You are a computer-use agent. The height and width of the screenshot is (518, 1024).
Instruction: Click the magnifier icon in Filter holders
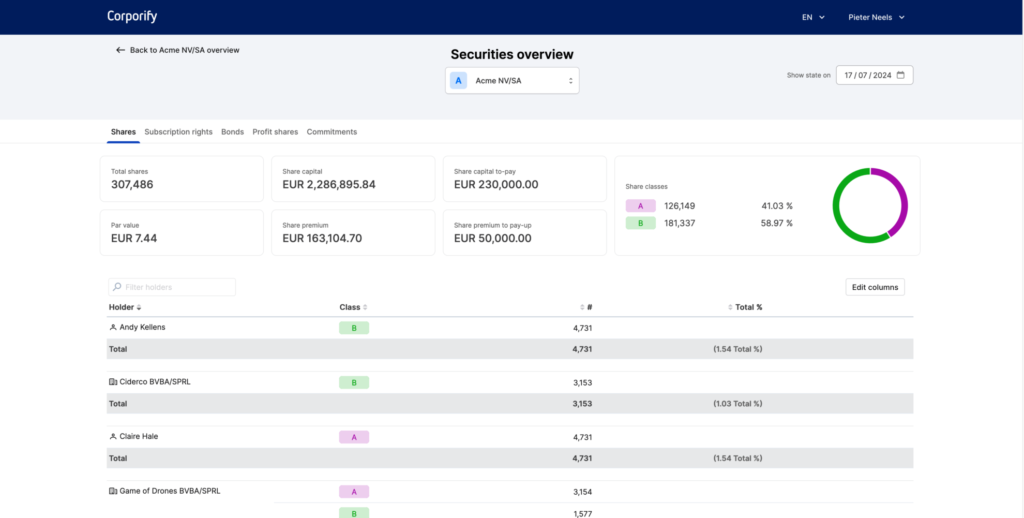(x=117, y=287)
